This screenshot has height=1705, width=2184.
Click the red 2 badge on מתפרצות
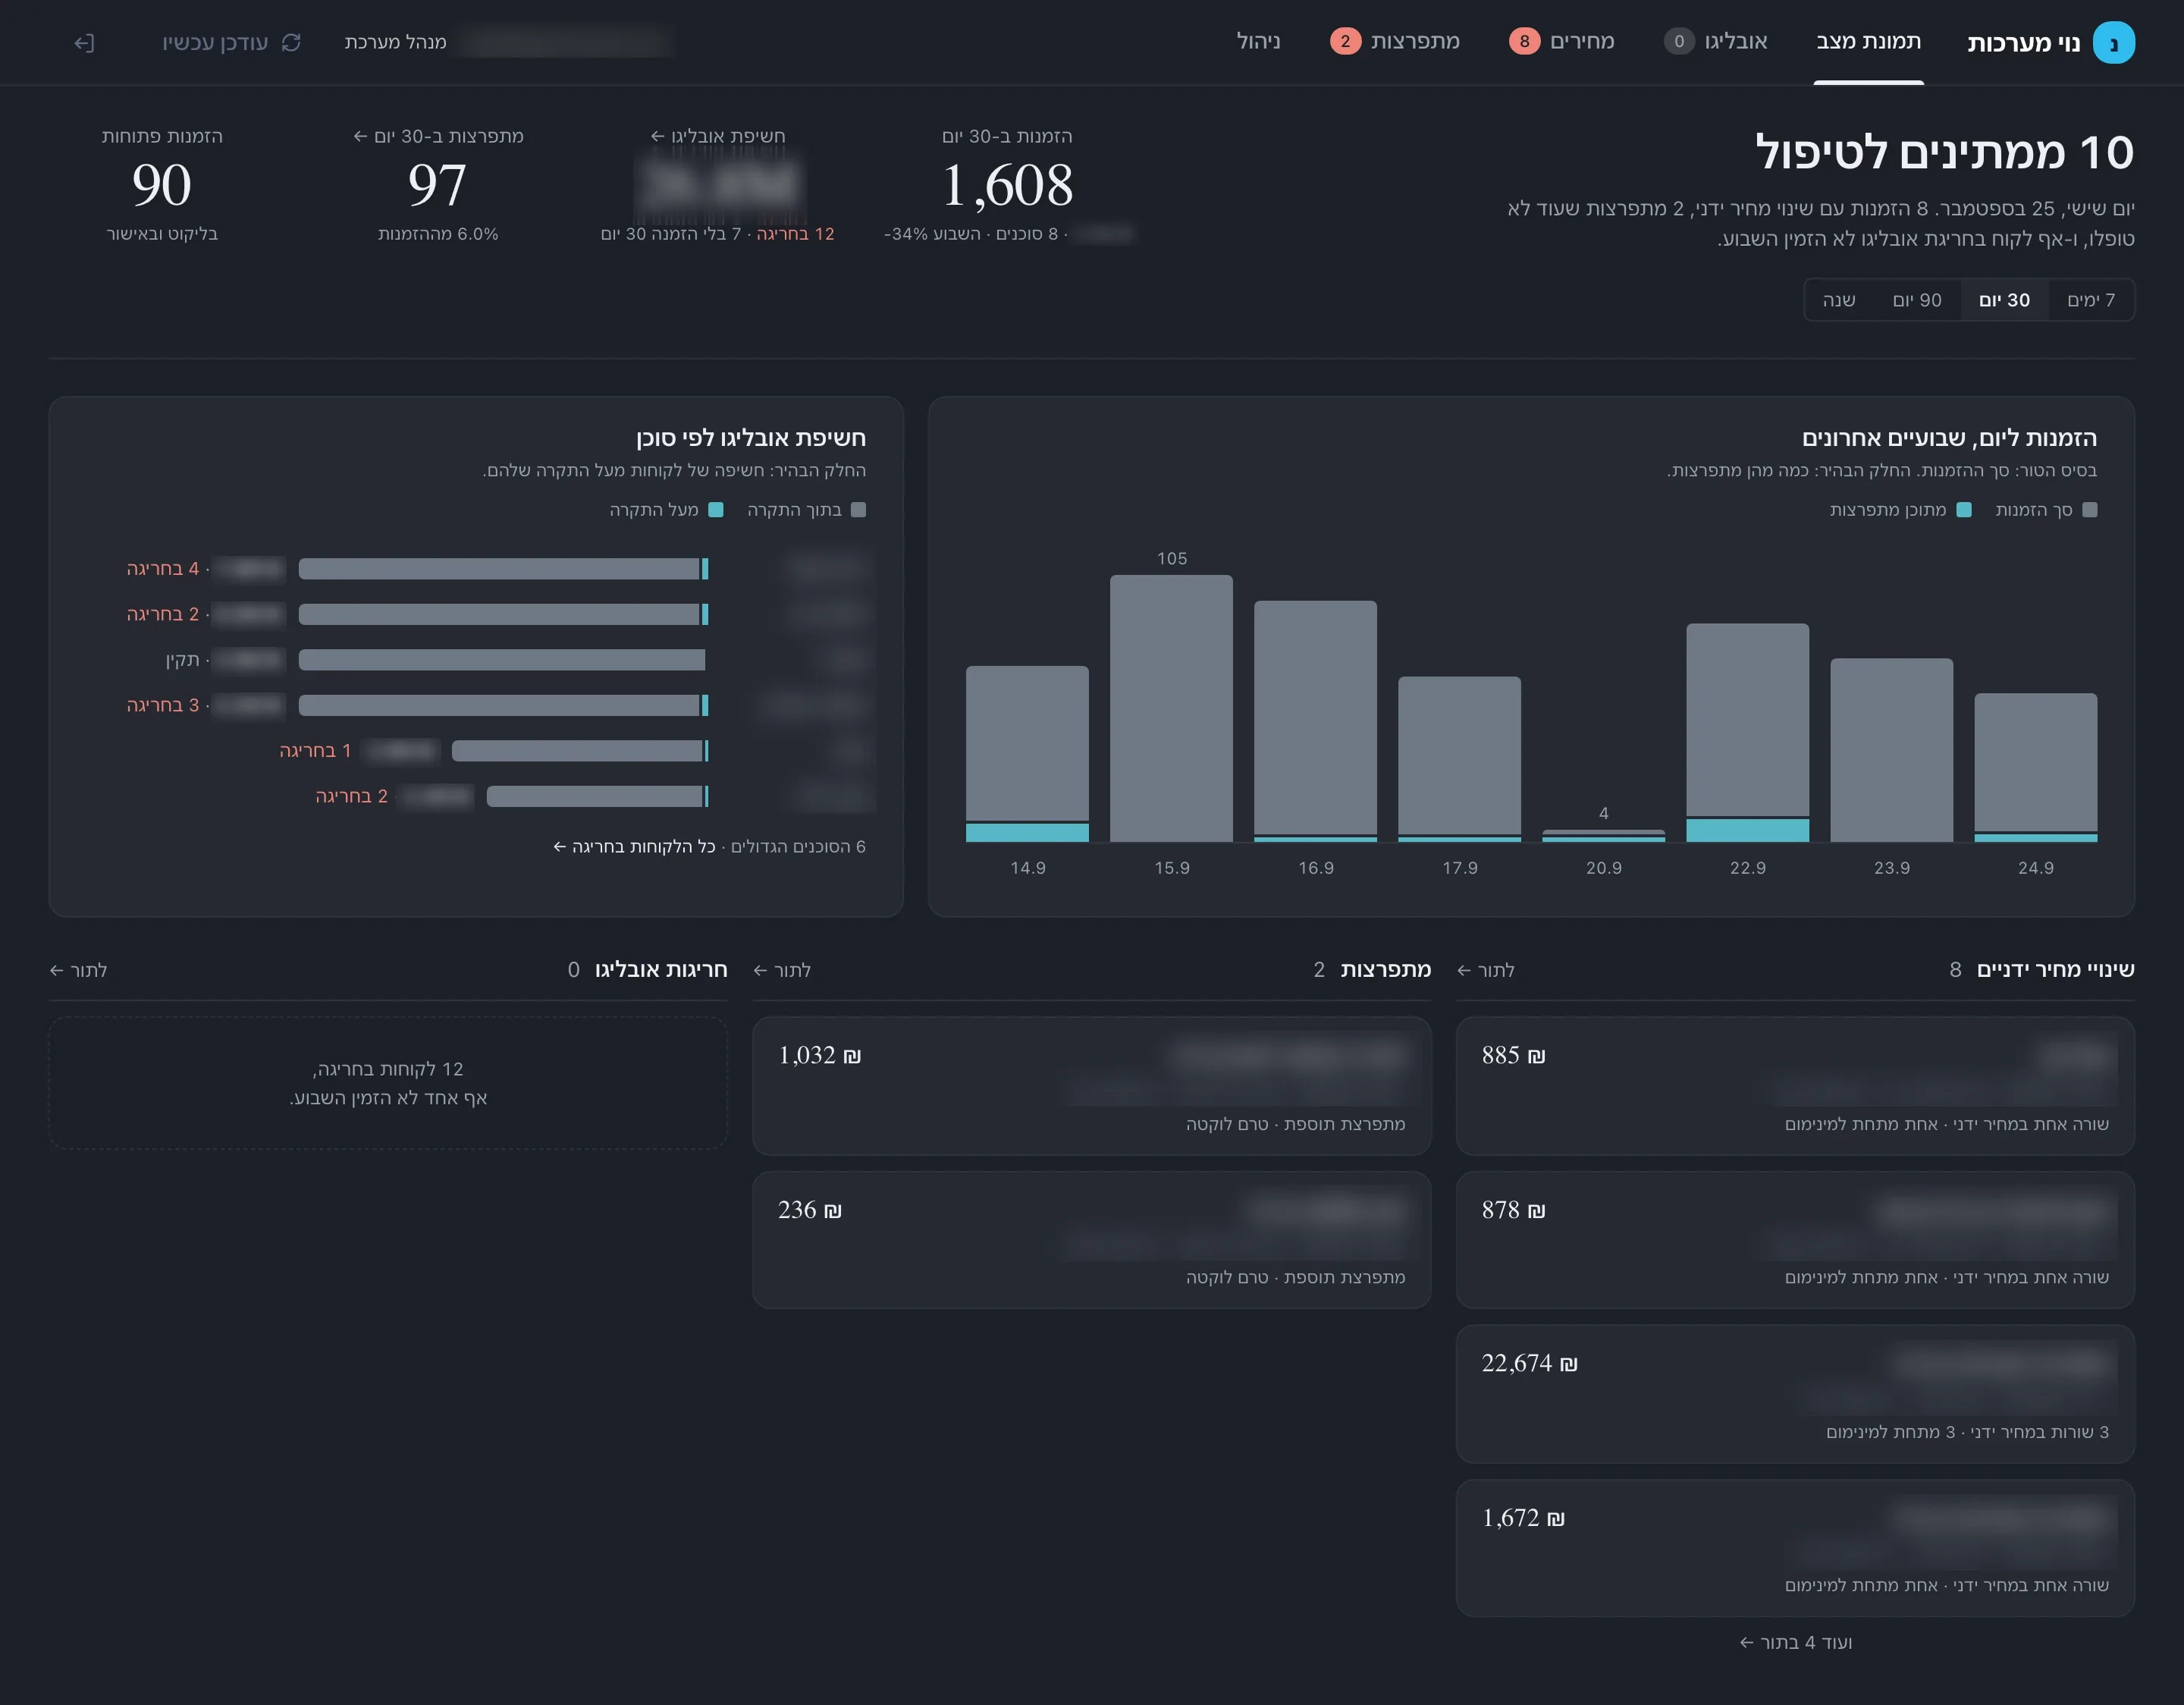click(1345, 42)
